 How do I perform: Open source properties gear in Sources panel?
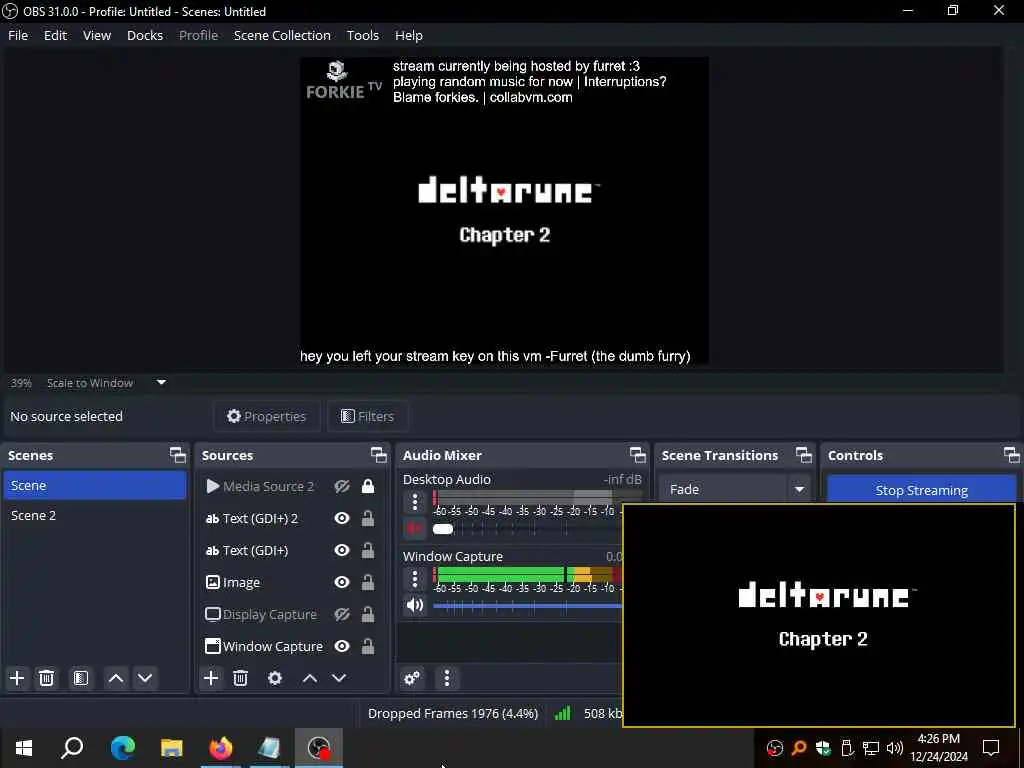[x=275, y=678]
